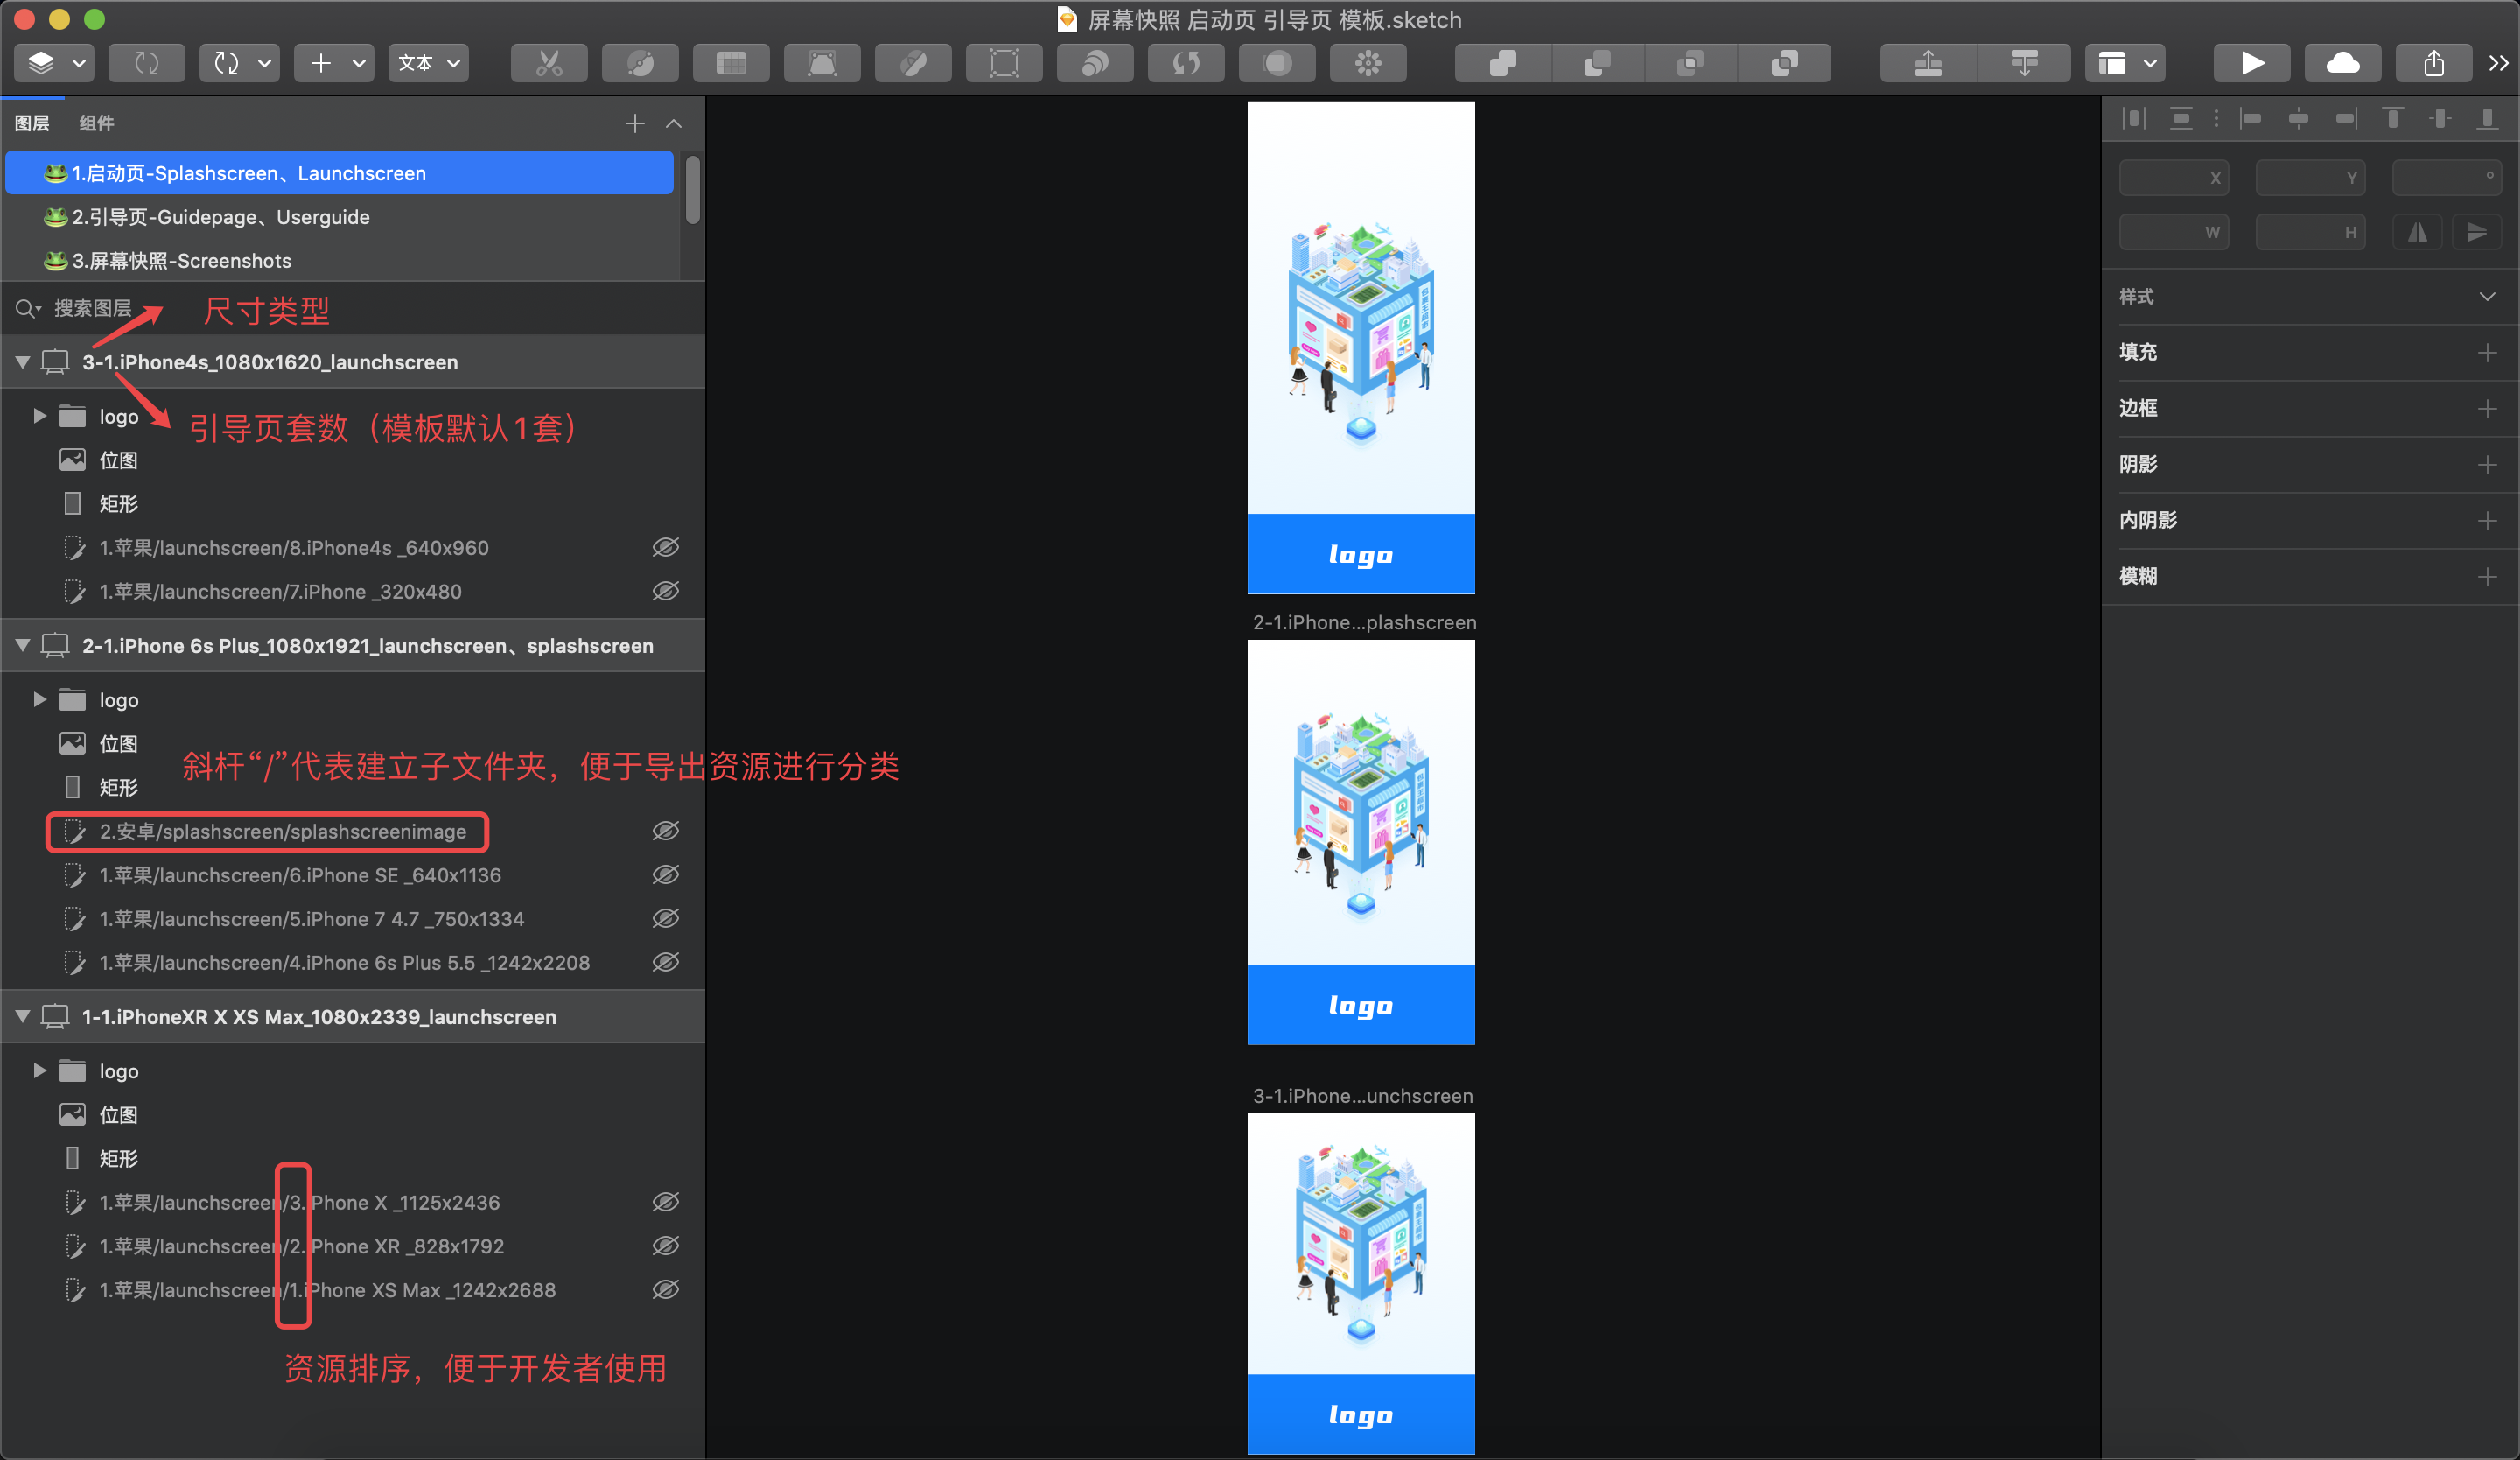Open the 文本 insert dropdown
This screenshot has width=2520, height=1460.
tap(429, 64)
